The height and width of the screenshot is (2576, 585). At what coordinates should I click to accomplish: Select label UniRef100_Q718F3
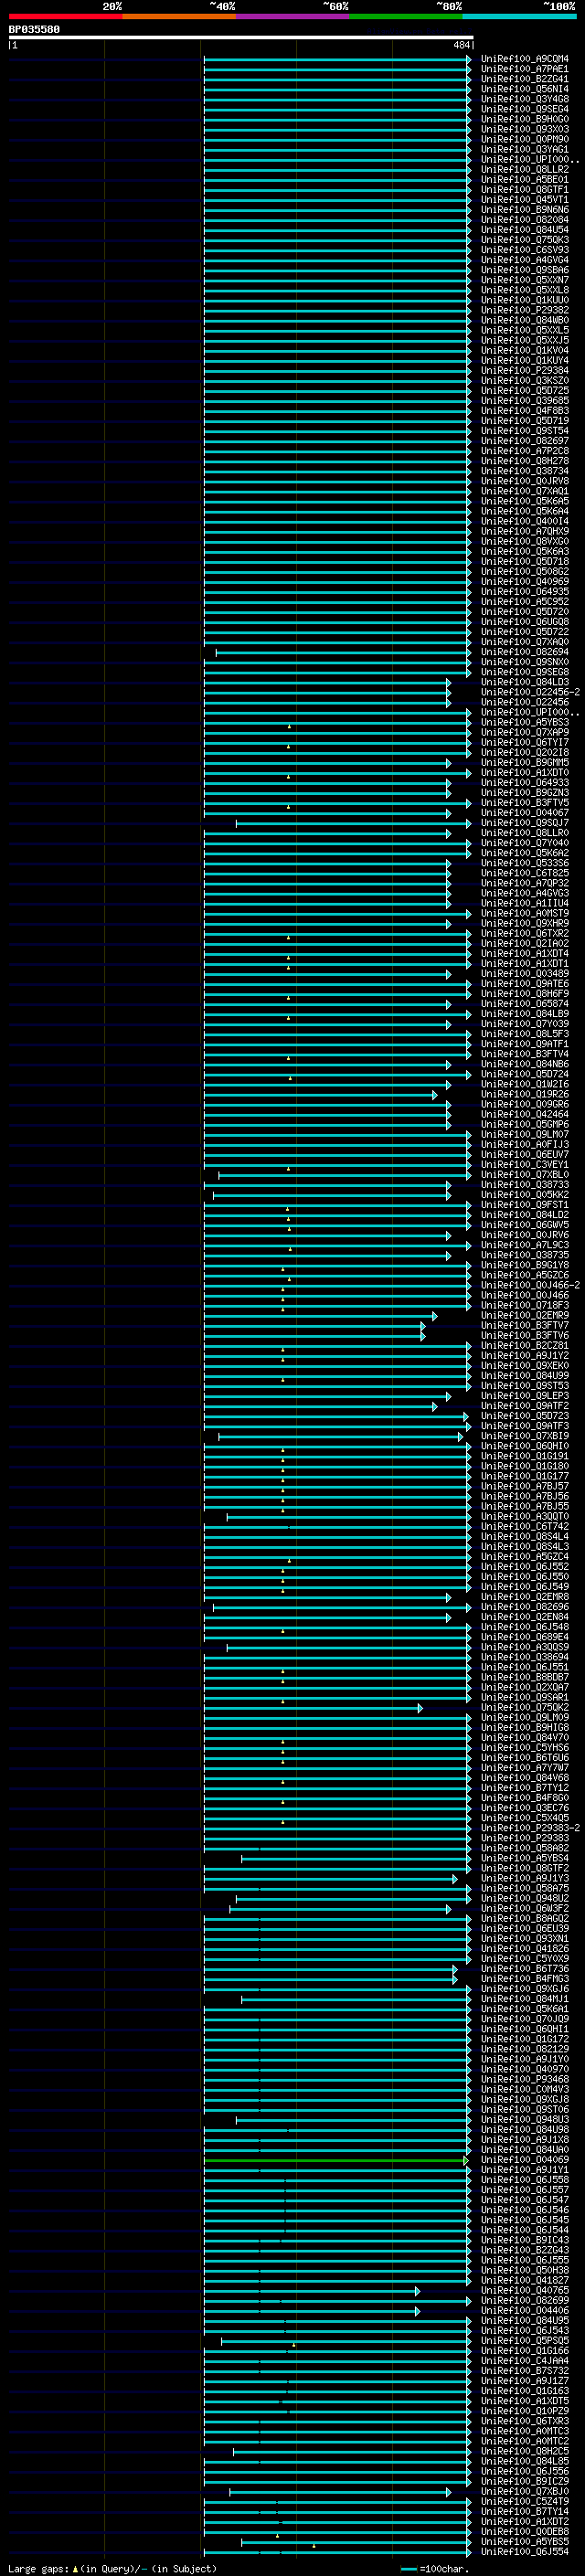click(x=524, y=1305)
